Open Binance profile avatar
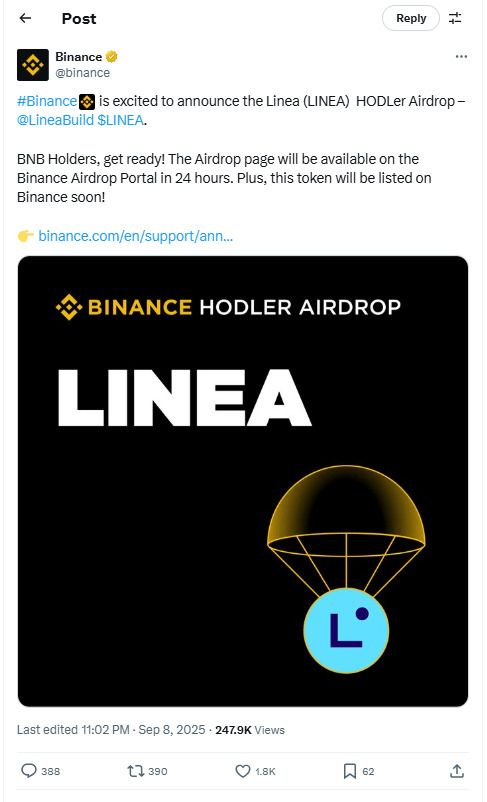Screen dimensions: 487x802 33,65
